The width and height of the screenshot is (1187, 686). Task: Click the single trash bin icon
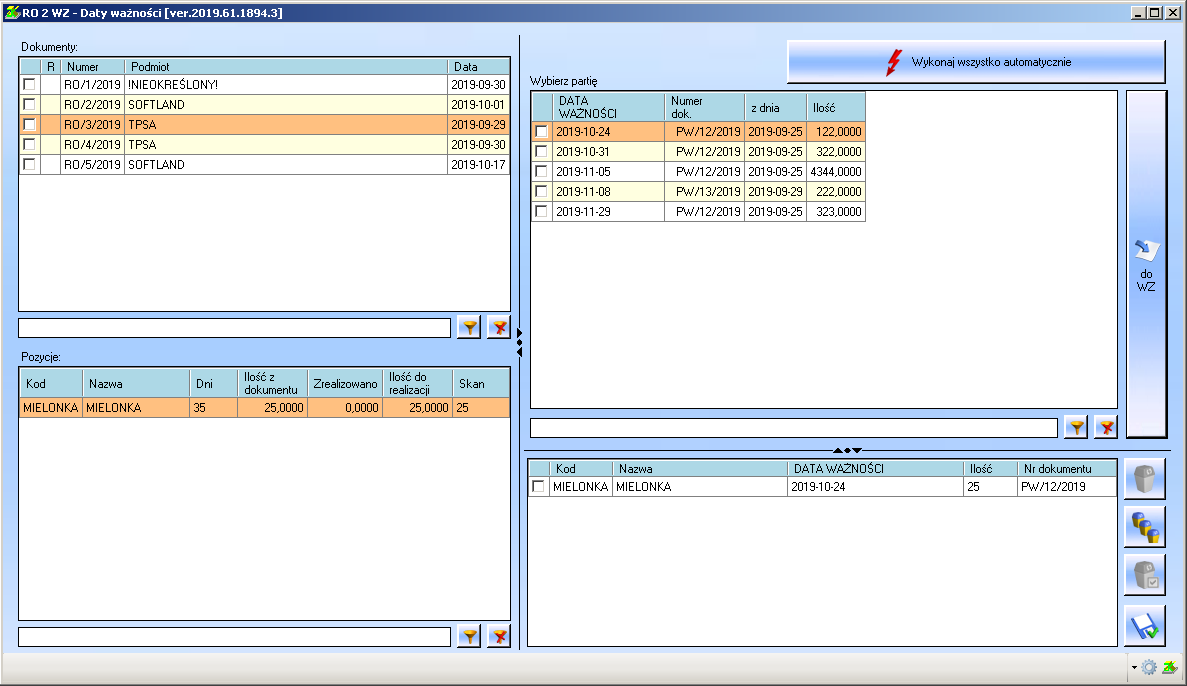coord(1144,479)
